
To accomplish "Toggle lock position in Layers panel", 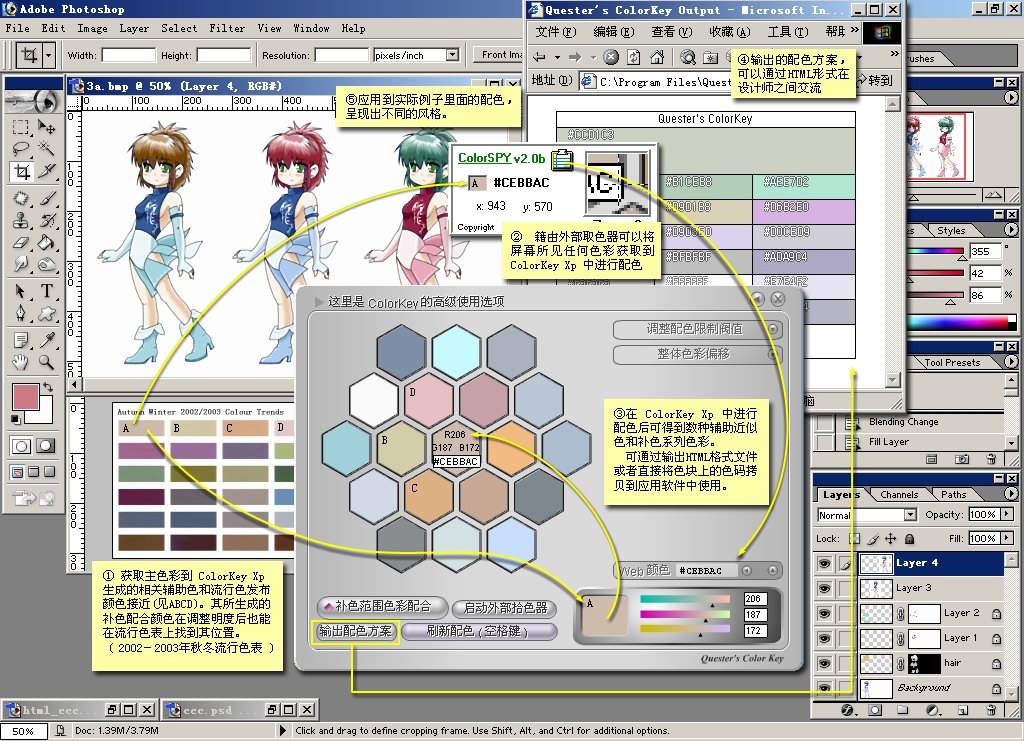I will tap(890, 539).
